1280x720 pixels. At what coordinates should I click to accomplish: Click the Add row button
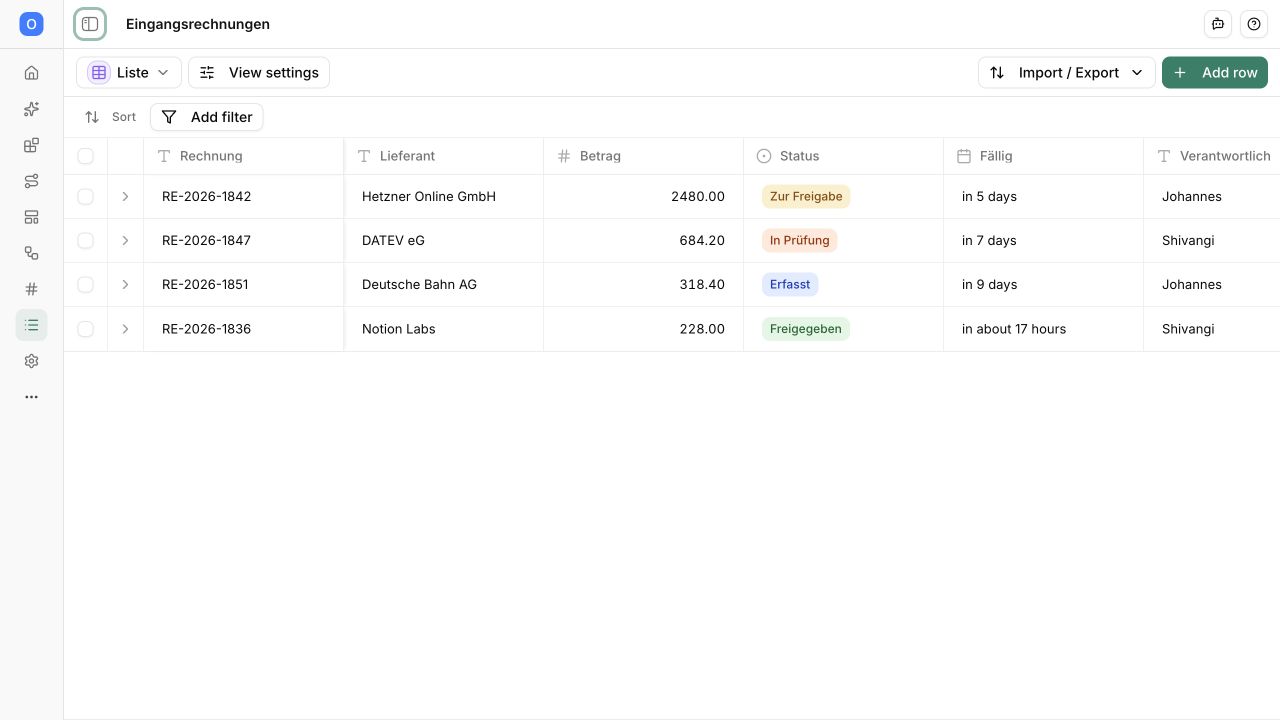[x=1215, y=73]
